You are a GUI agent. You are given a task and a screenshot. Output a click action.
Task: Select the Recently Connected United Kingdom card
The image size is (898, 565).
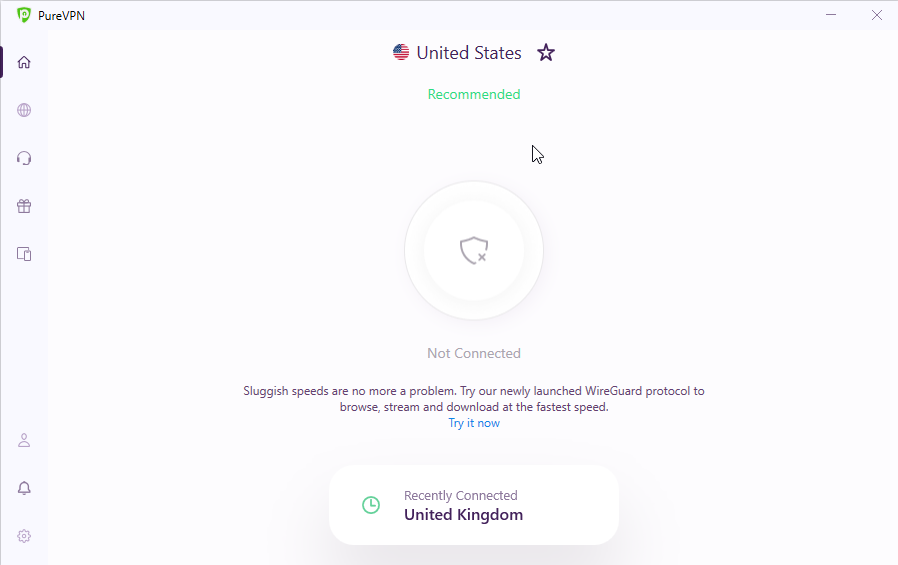474,505
